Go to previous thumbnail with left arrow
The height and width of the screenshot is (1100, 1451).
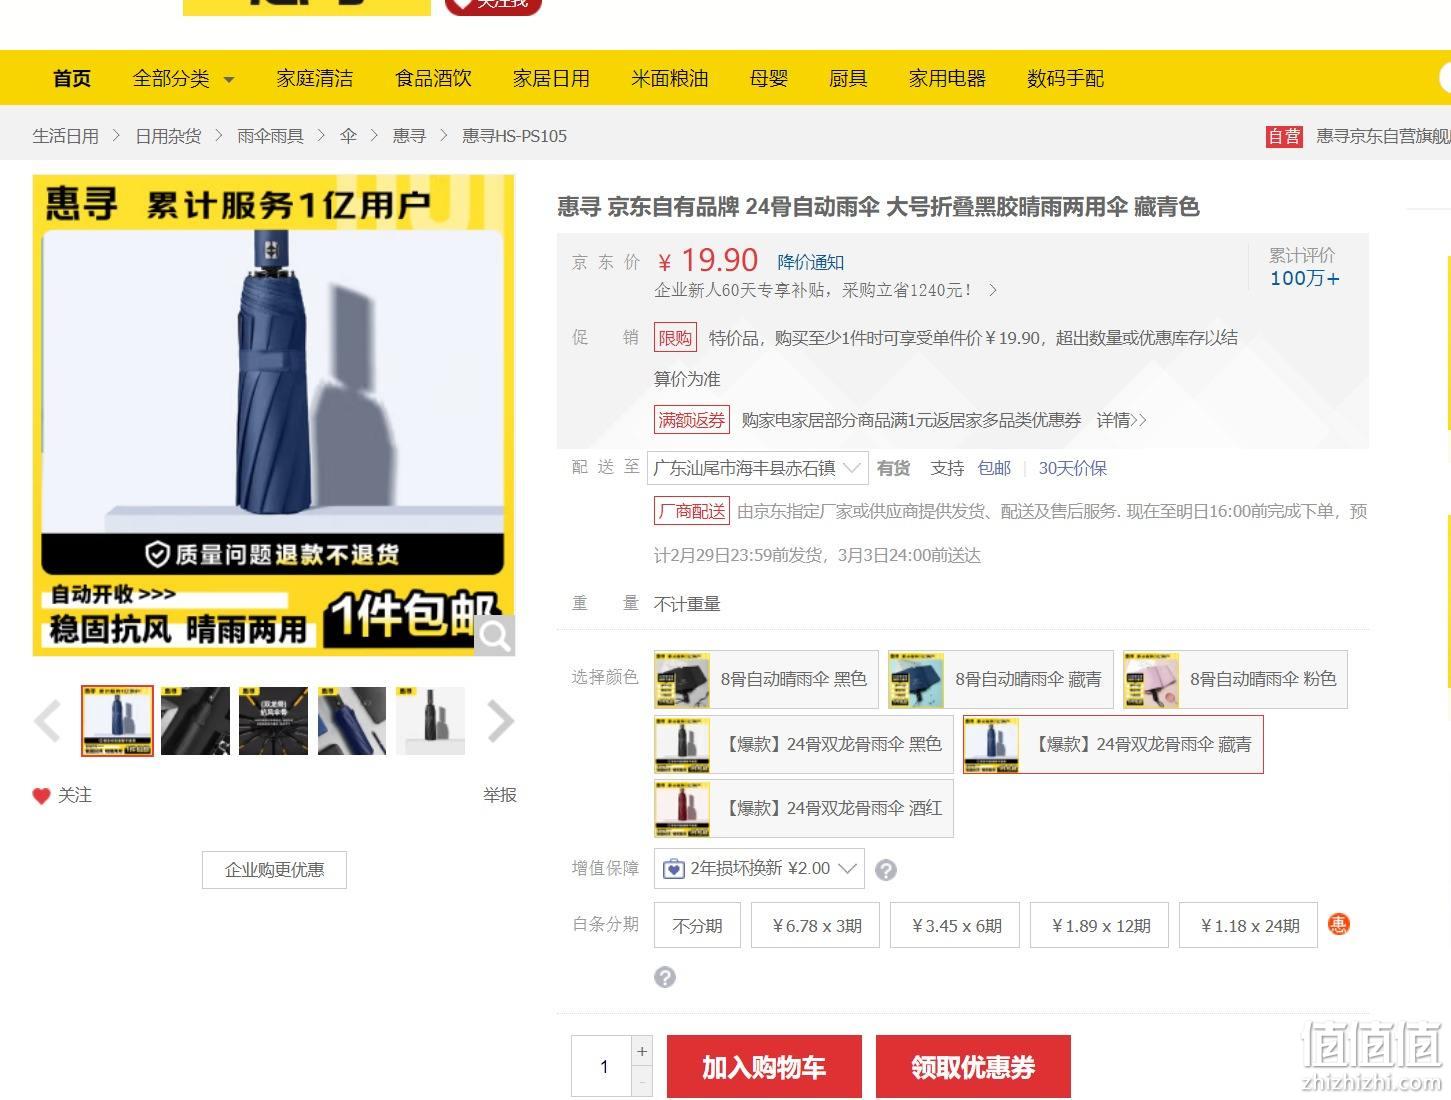[47, 721]
